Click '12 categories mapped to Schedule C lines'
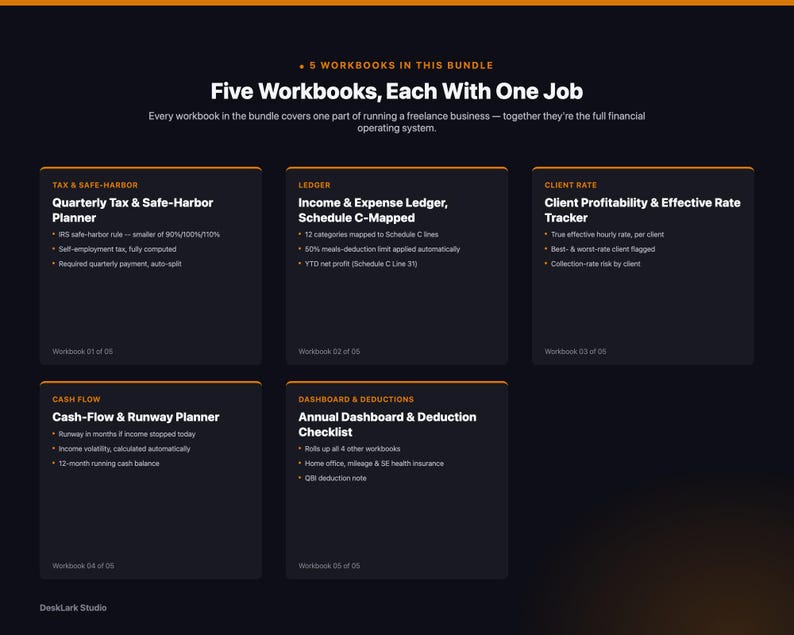This screenshot has width=794, height=635. 371,234
